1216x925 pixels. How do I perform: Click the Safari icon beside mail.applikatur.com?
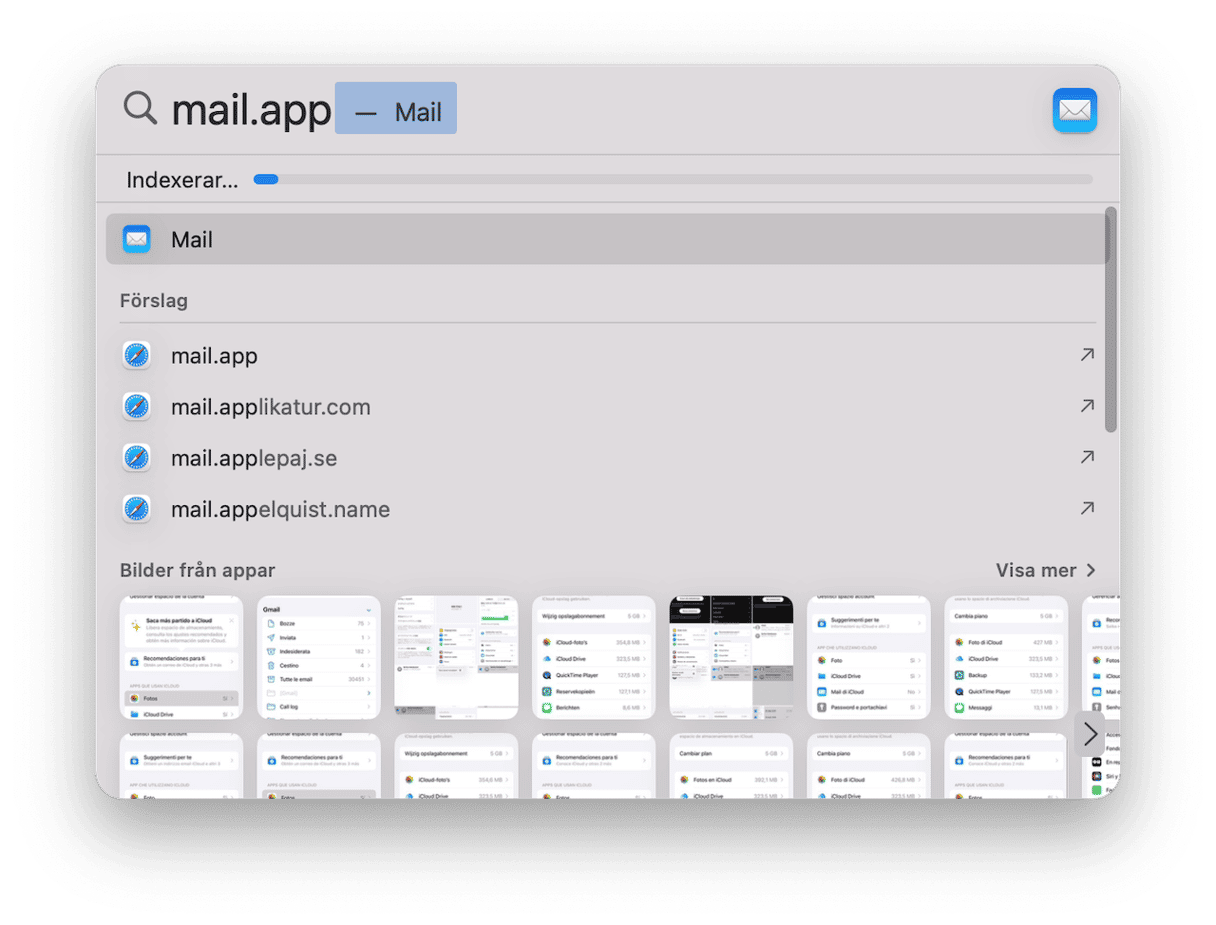point(136,407)
